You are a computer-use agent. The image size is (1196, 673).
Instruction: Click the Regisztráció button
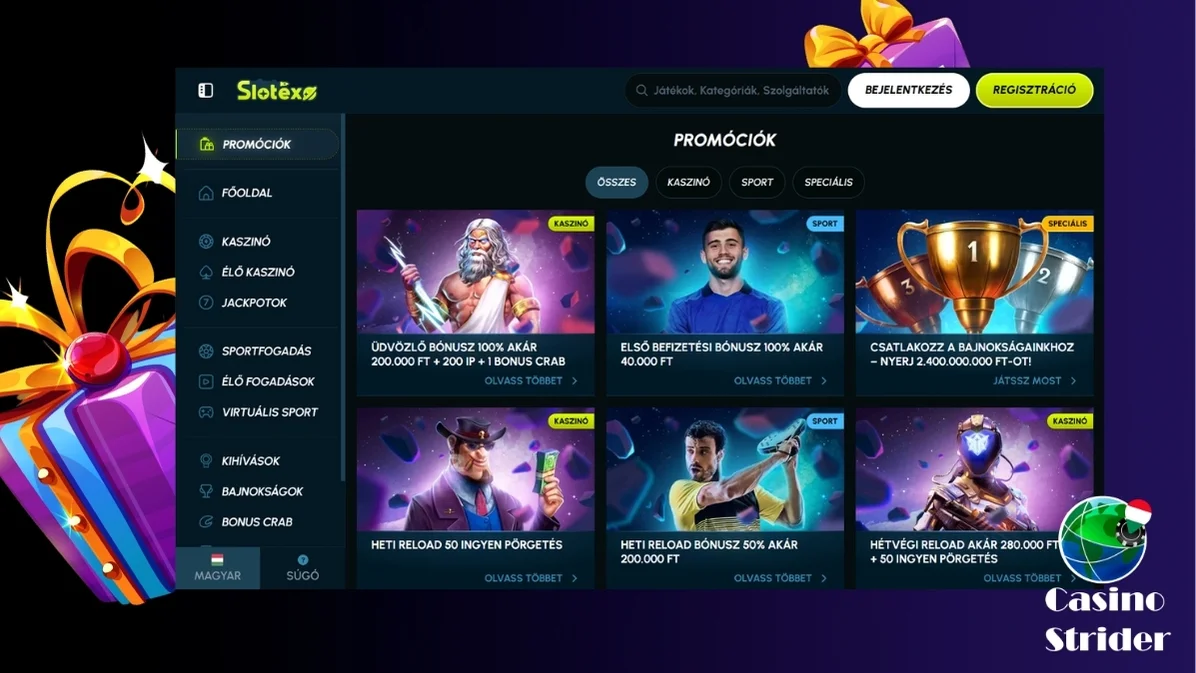(x=1034, y=90)
